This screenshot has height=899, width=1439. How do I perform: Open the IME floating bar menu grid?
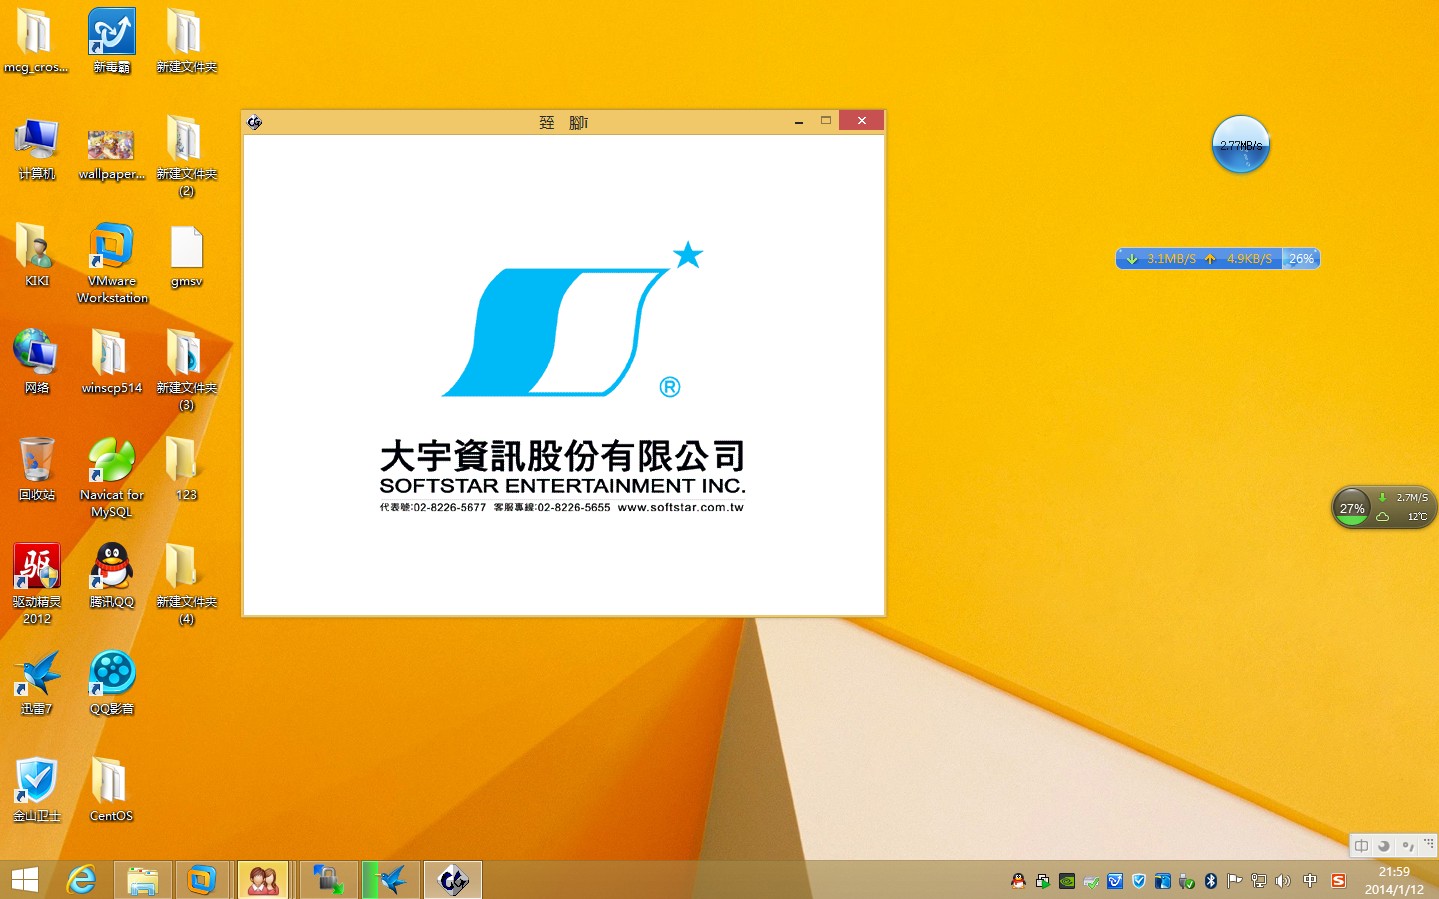tap(1428, 845)
